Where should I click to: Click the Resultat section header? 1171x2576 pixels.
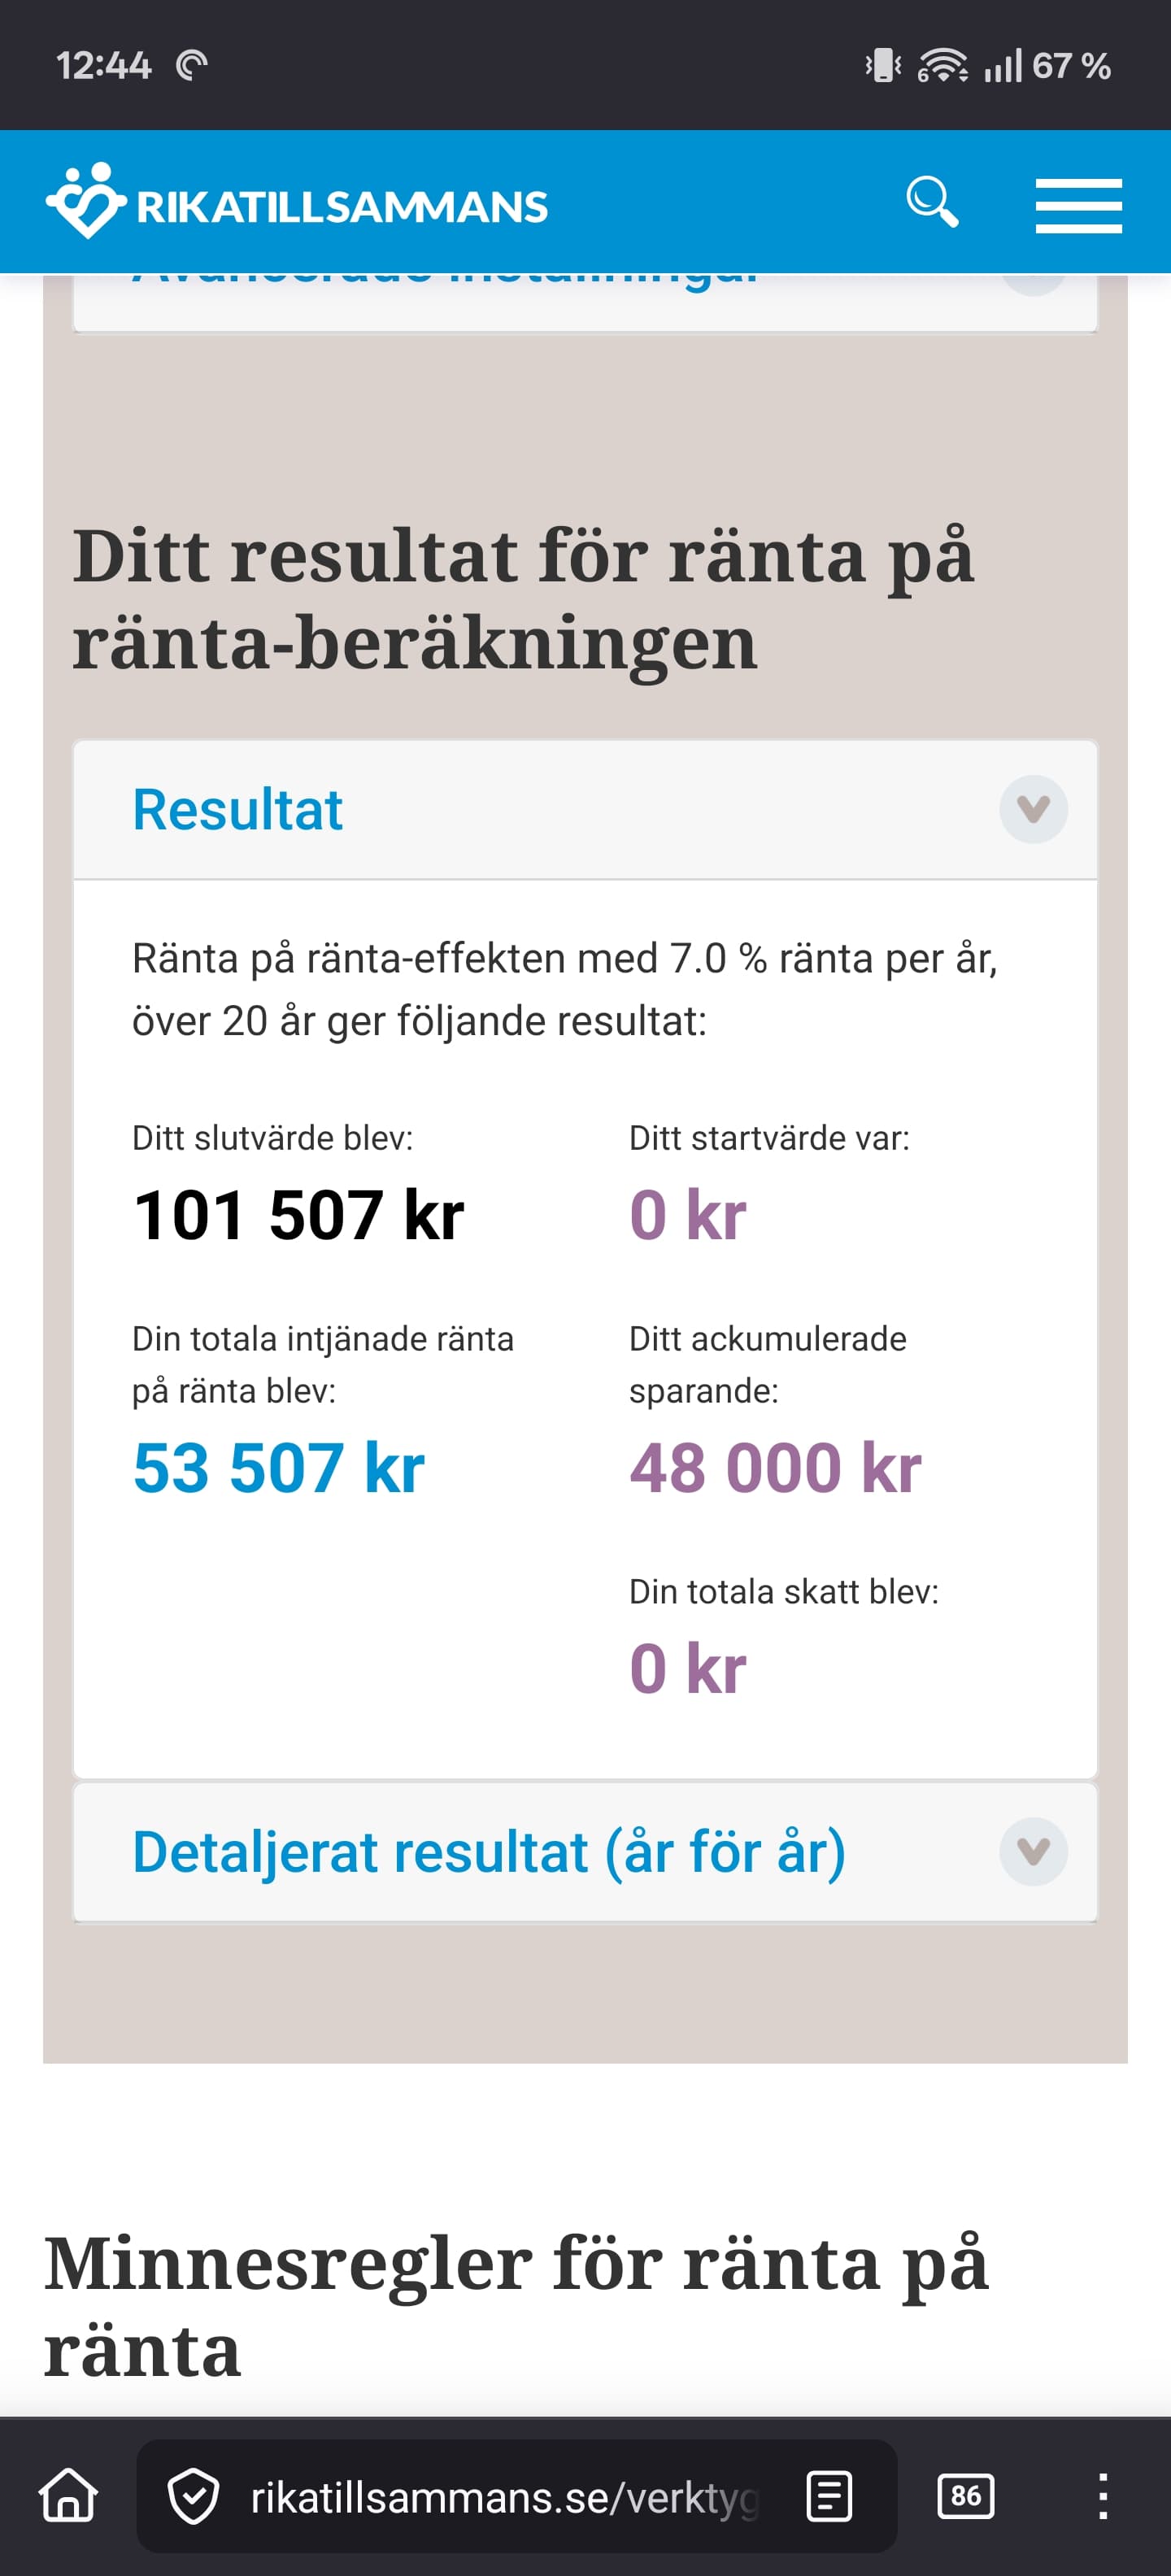tap(238, 809)
